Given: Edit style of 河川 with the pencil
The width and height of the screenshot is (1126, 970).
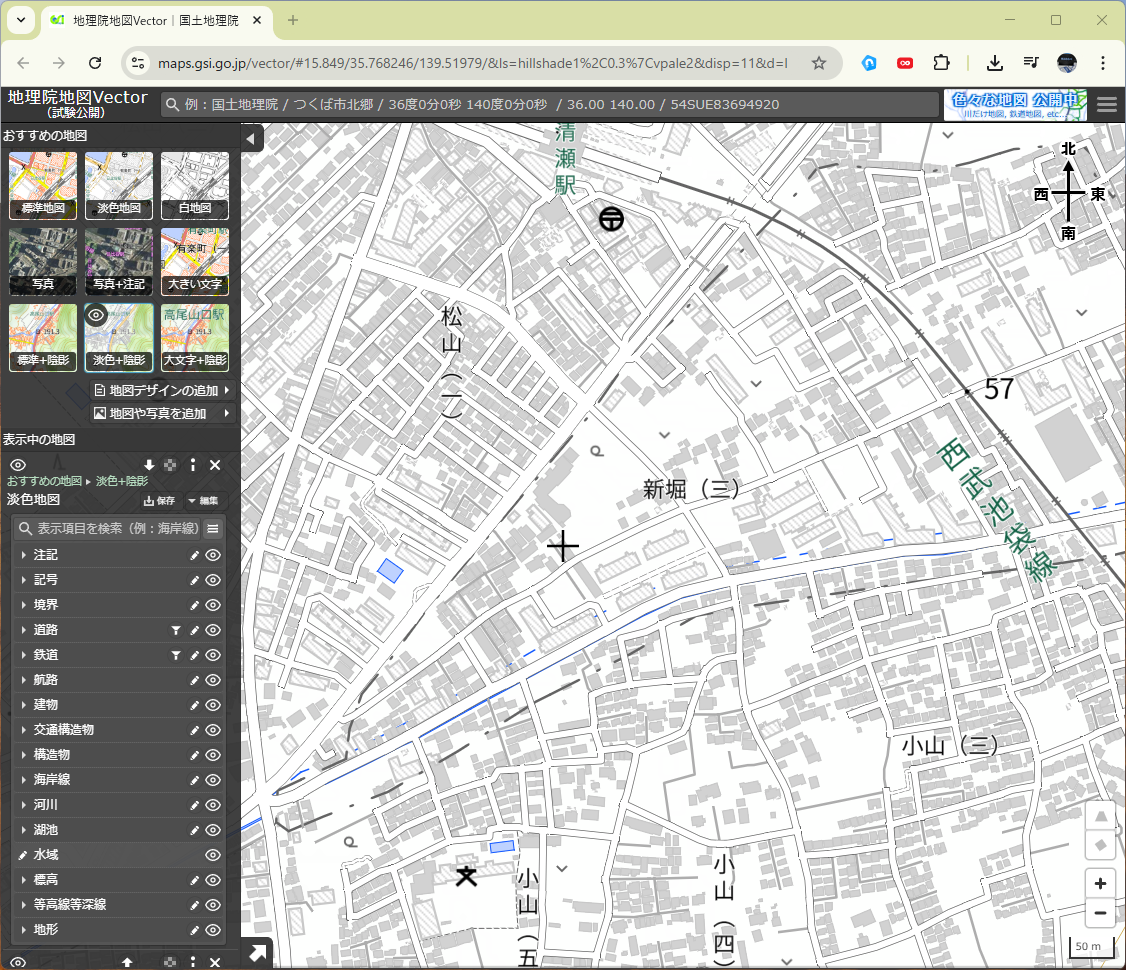Looking at the screenshot, I should (x=194, y=806).
